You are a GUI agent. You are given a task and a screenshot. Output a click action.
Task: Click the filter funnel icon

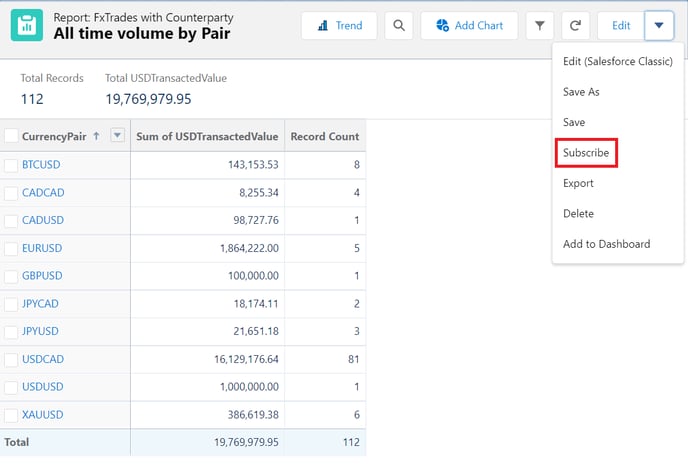pos(539,26)
